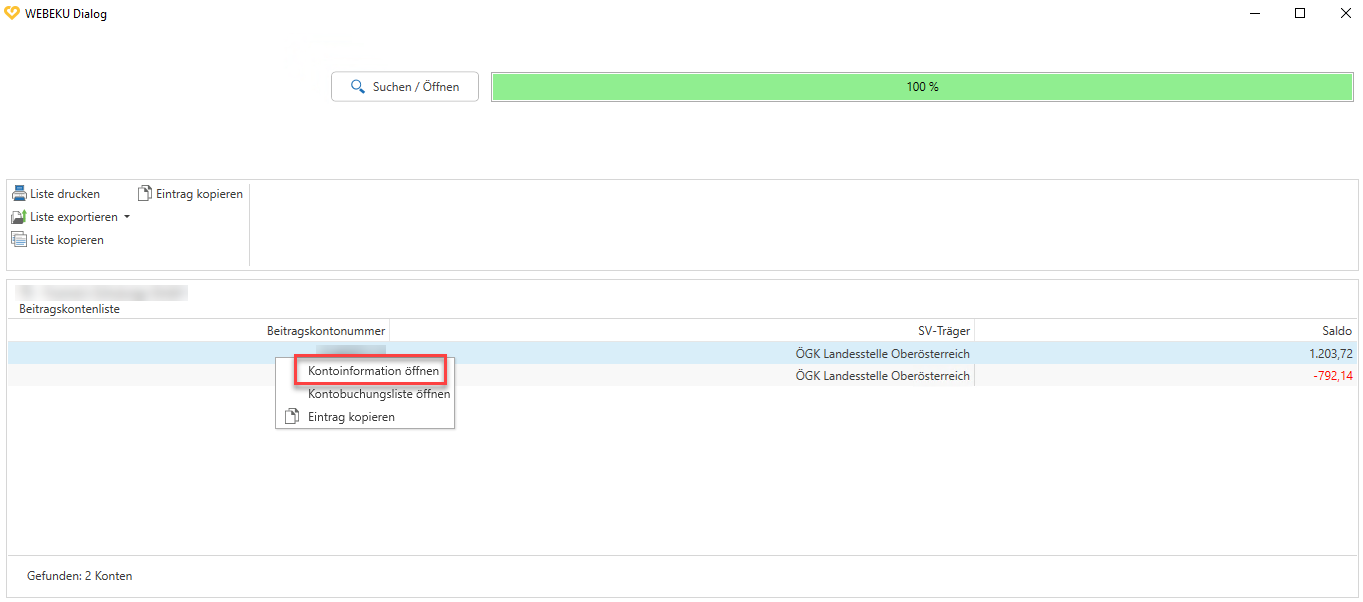Expand the Liste exportieren dropdown arrow

point(127,217)
